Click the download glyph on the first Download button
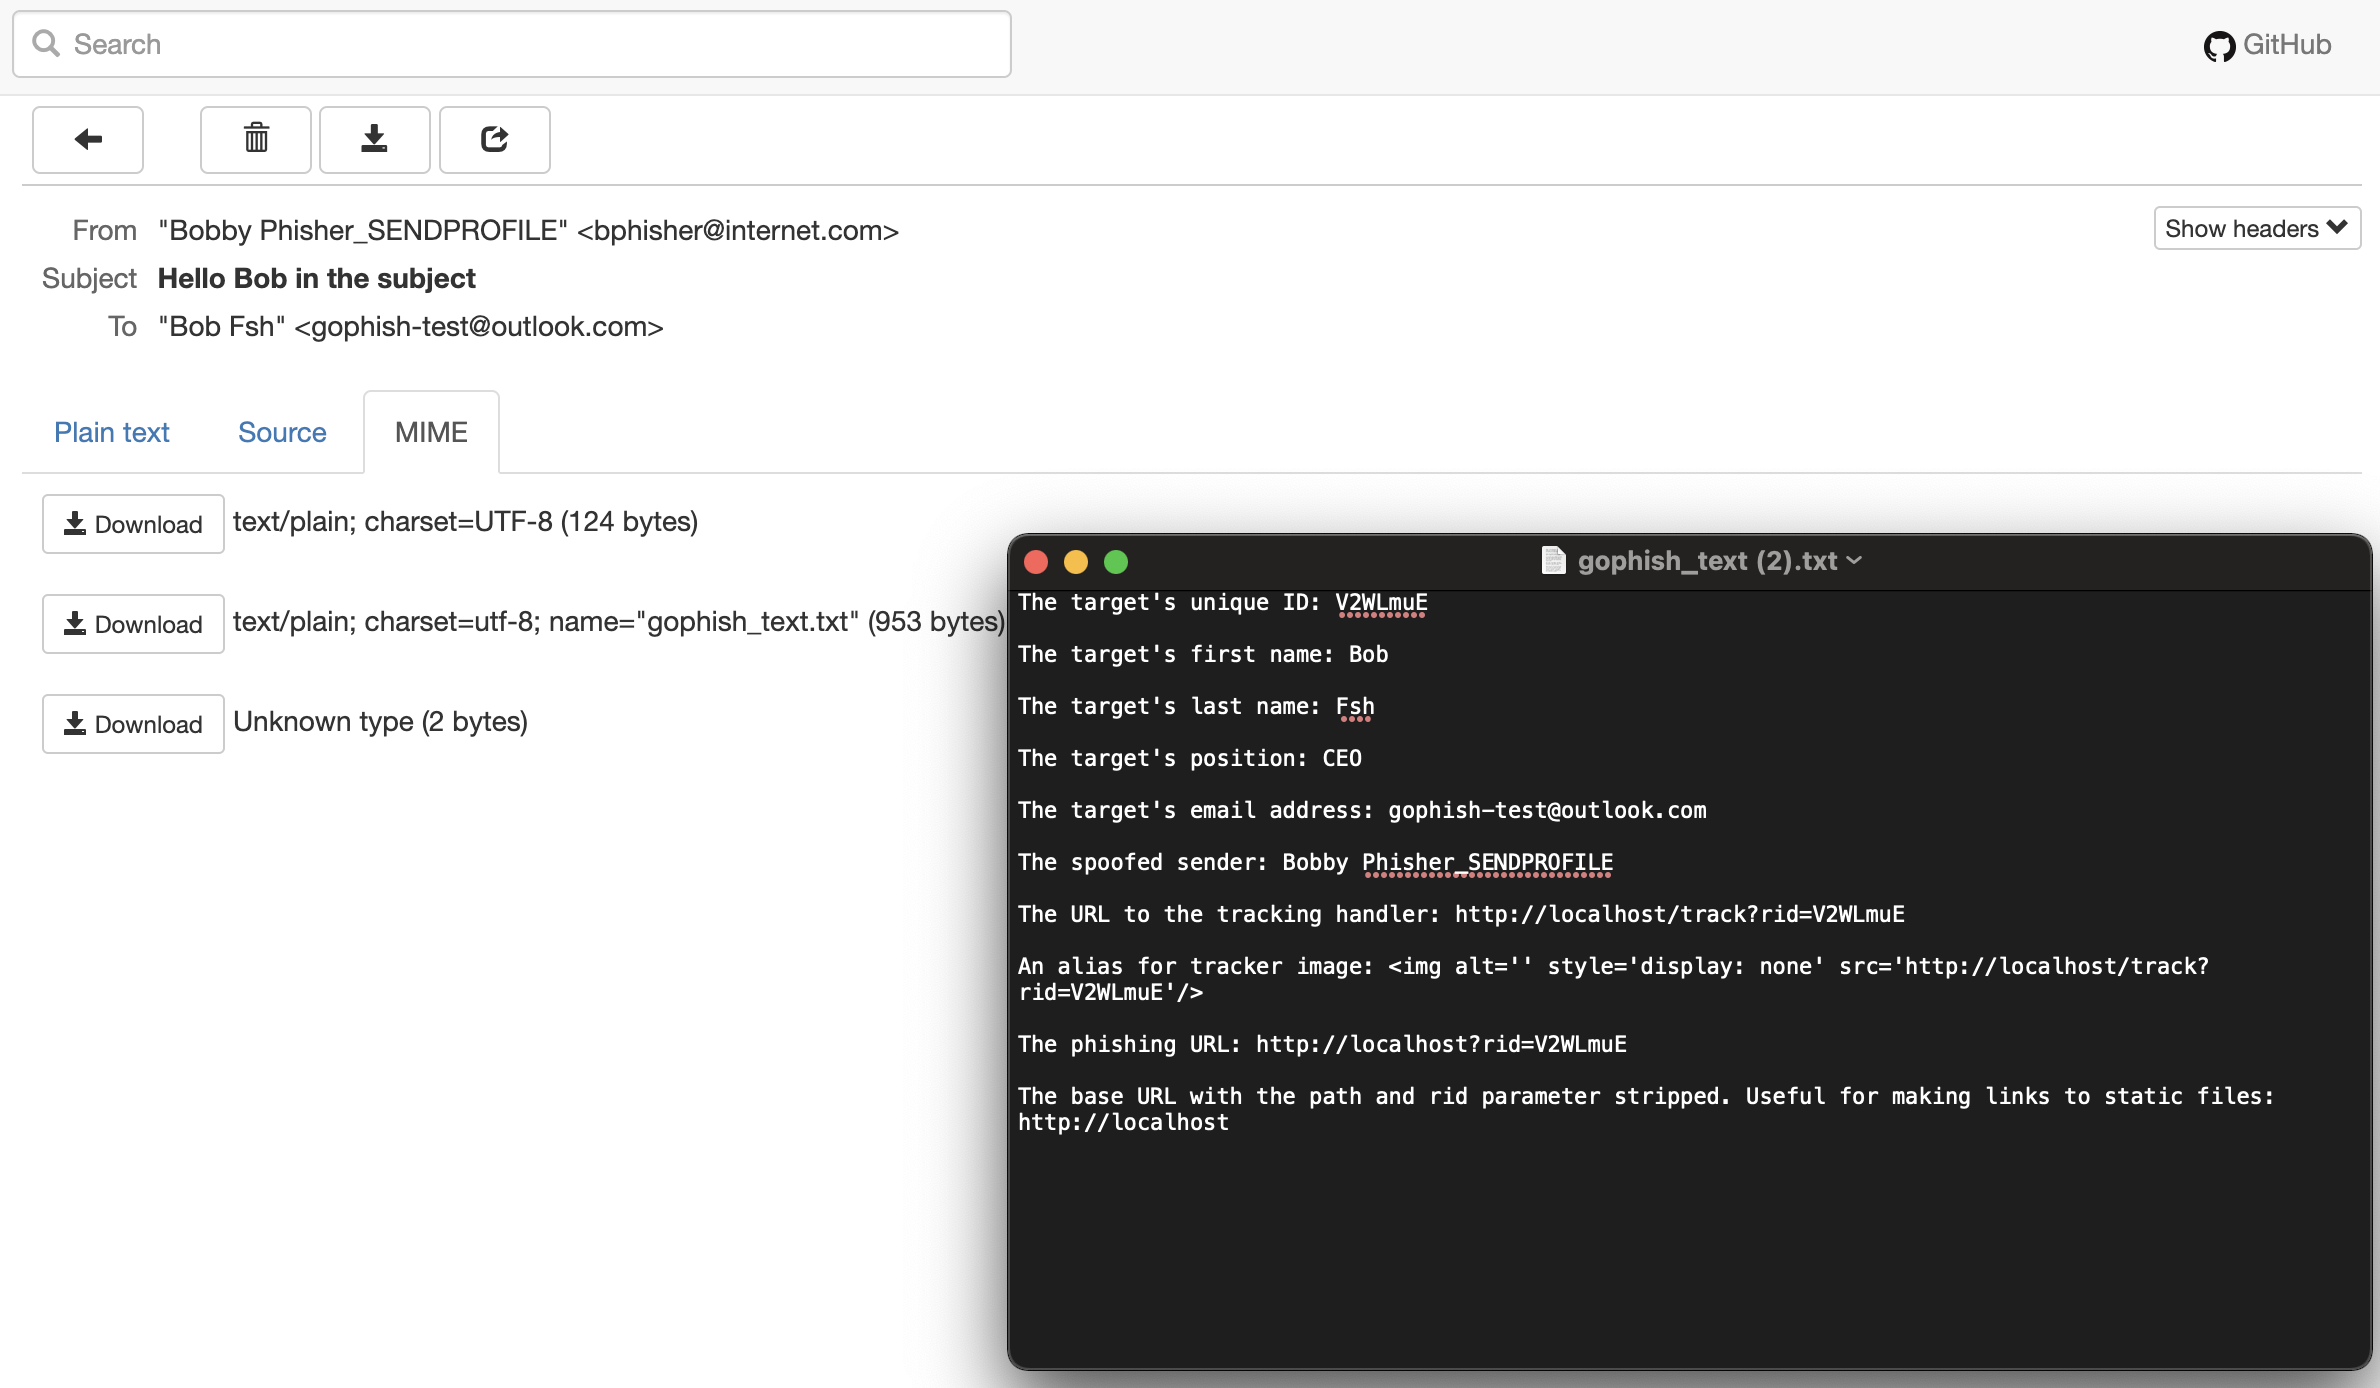 [74, 523]
